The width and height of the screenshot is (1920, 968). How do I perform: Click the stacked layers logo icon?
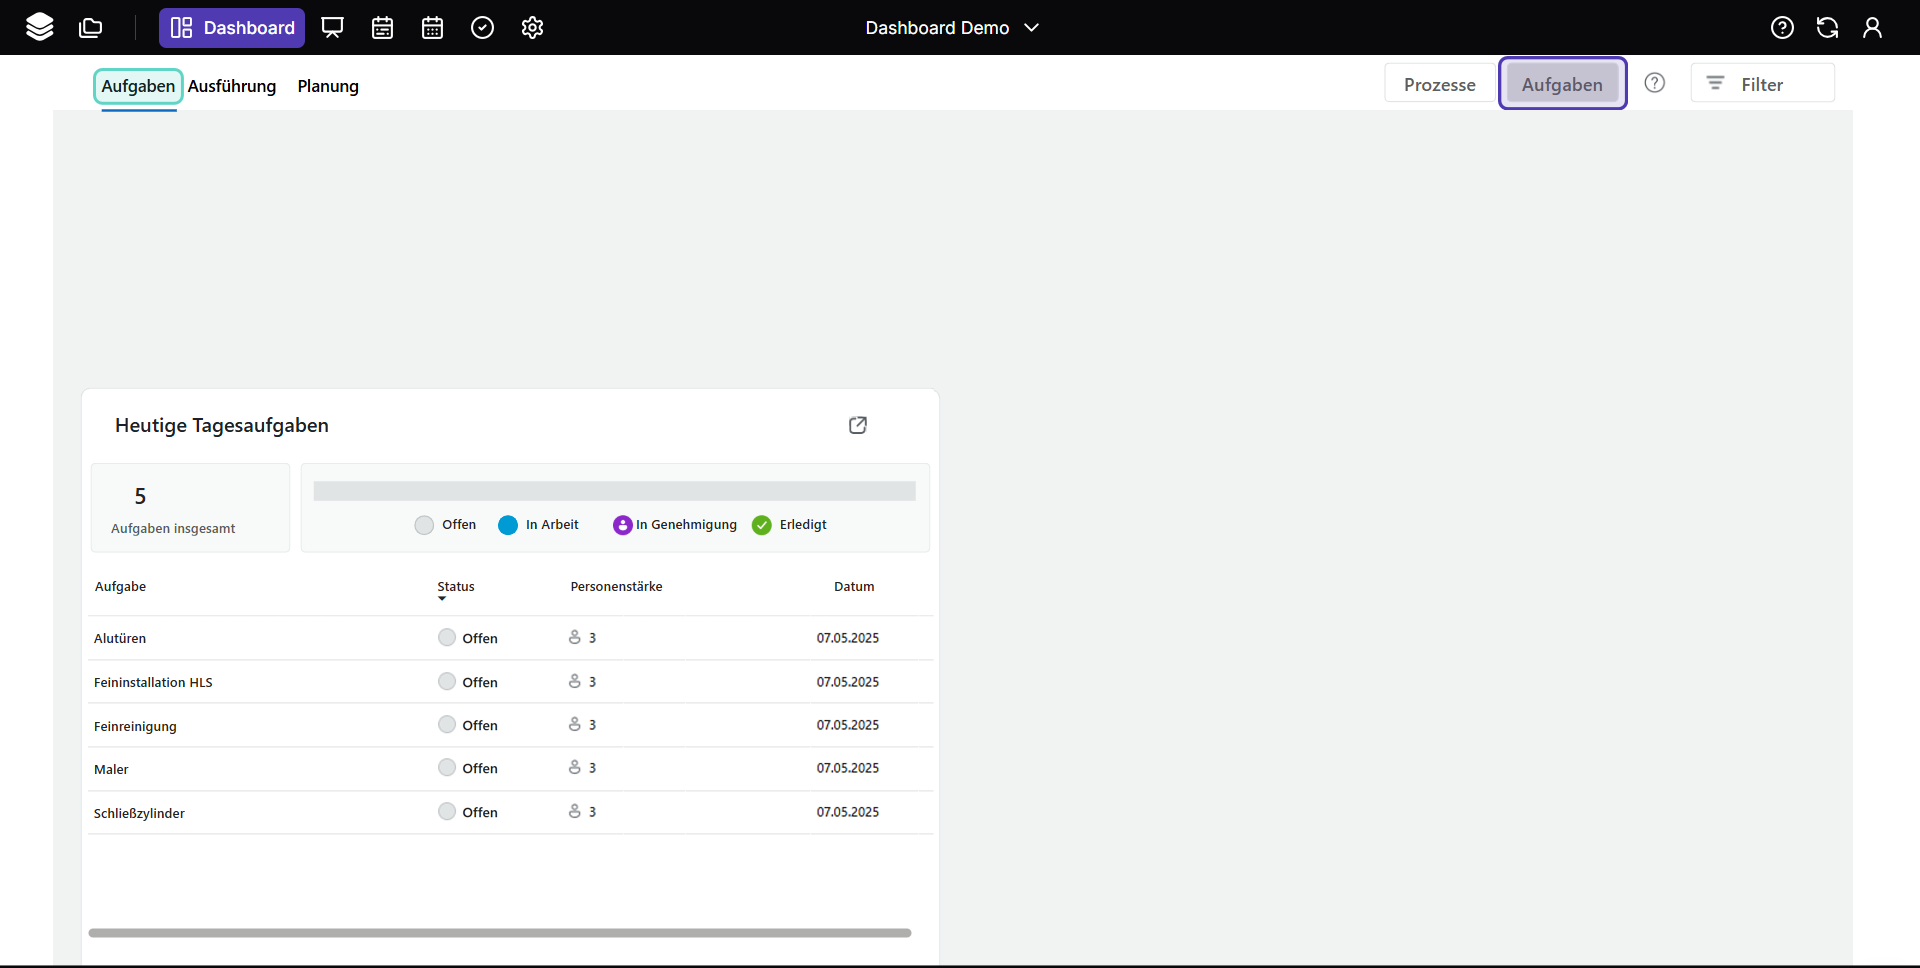click(x=40, y=27)
